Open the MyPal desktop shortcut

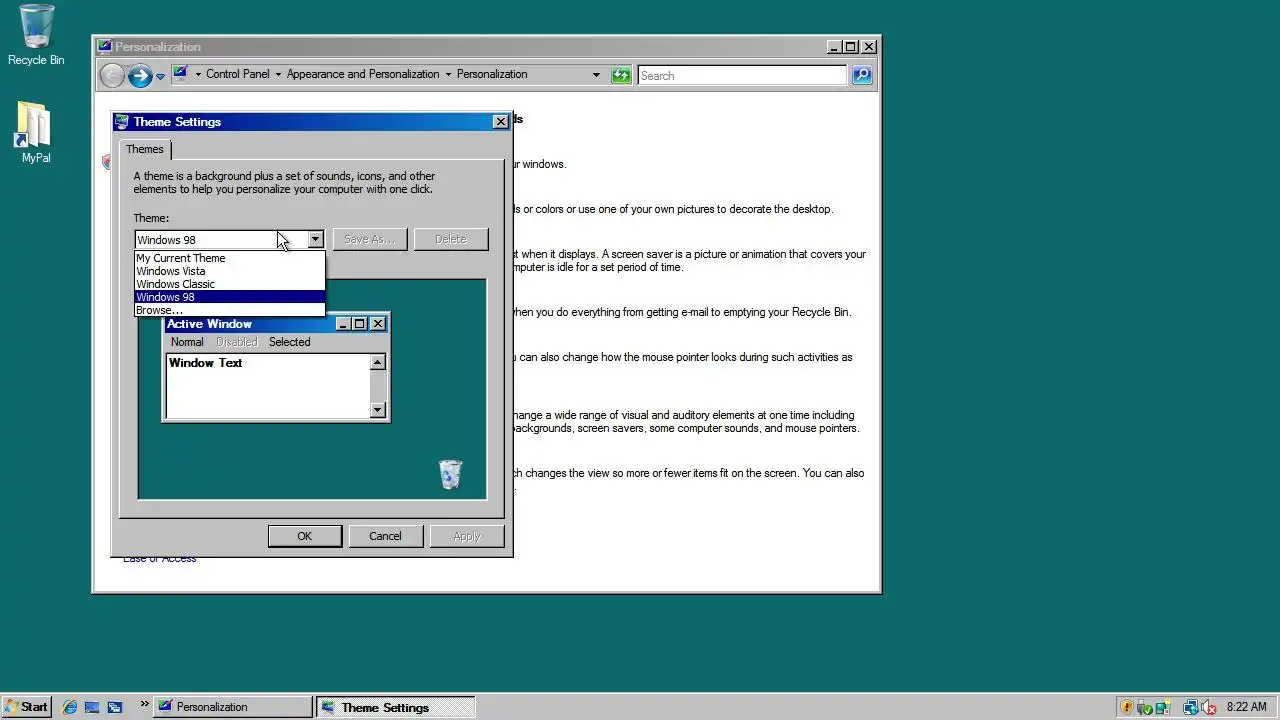35,132
